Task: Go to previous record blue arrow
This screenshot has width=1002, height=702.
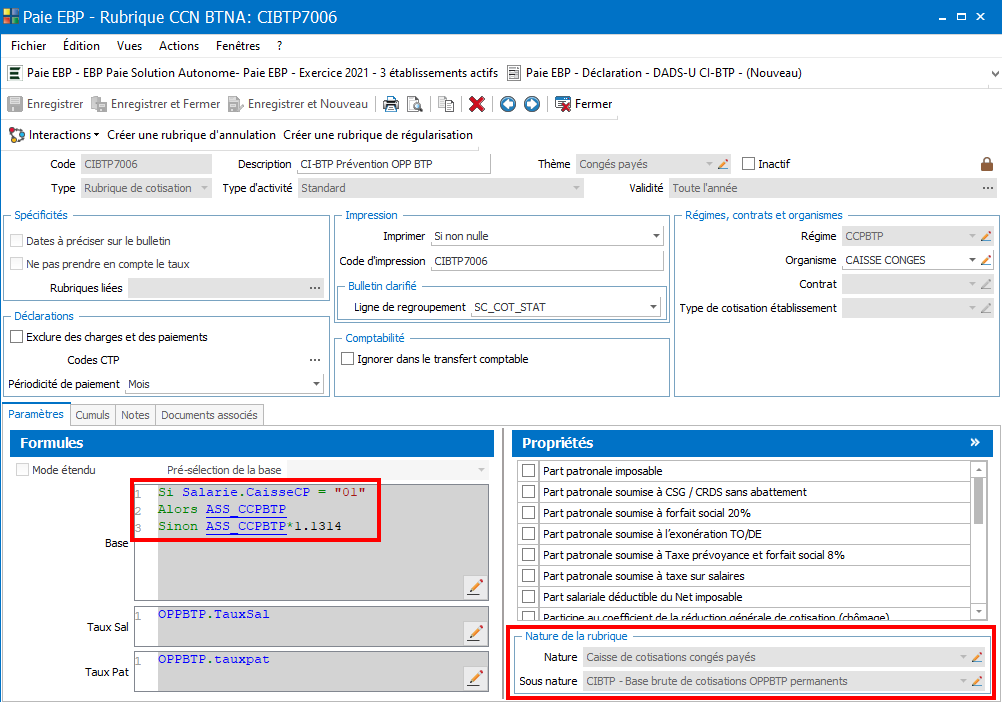Action: [x=508, y=104]
